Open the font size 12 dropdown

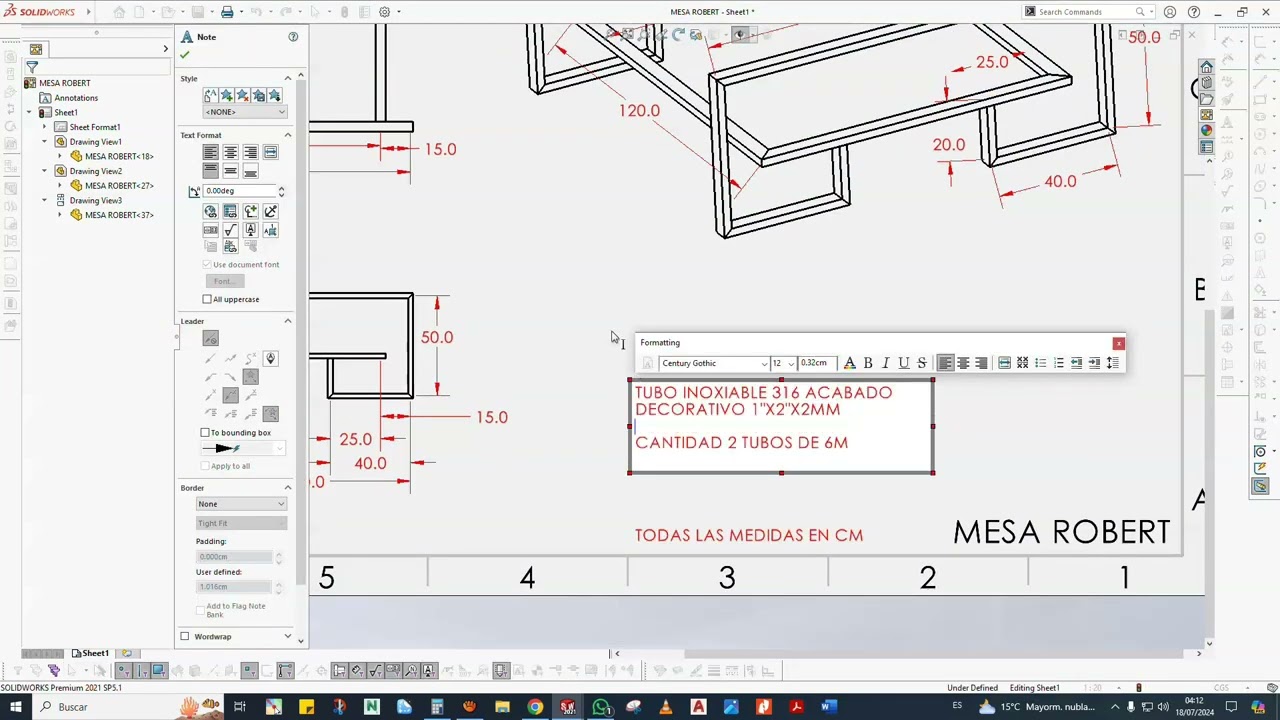pyautogui.click(x=790, y=364)
